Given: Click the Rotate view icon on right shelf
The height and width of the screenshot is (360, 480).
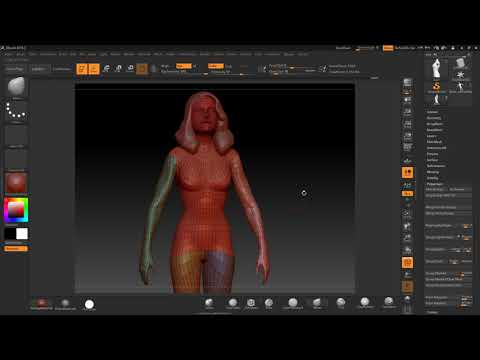Looking at the screenshot, I should click(x=407, y=250).
